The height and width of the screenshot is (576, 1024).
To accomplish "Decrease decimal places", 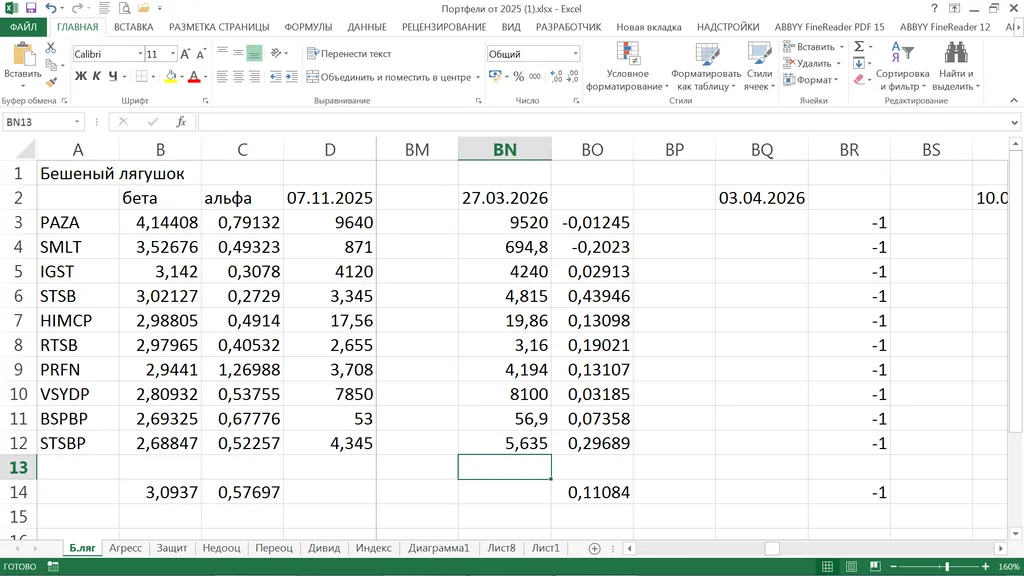I will click(572, 77).
